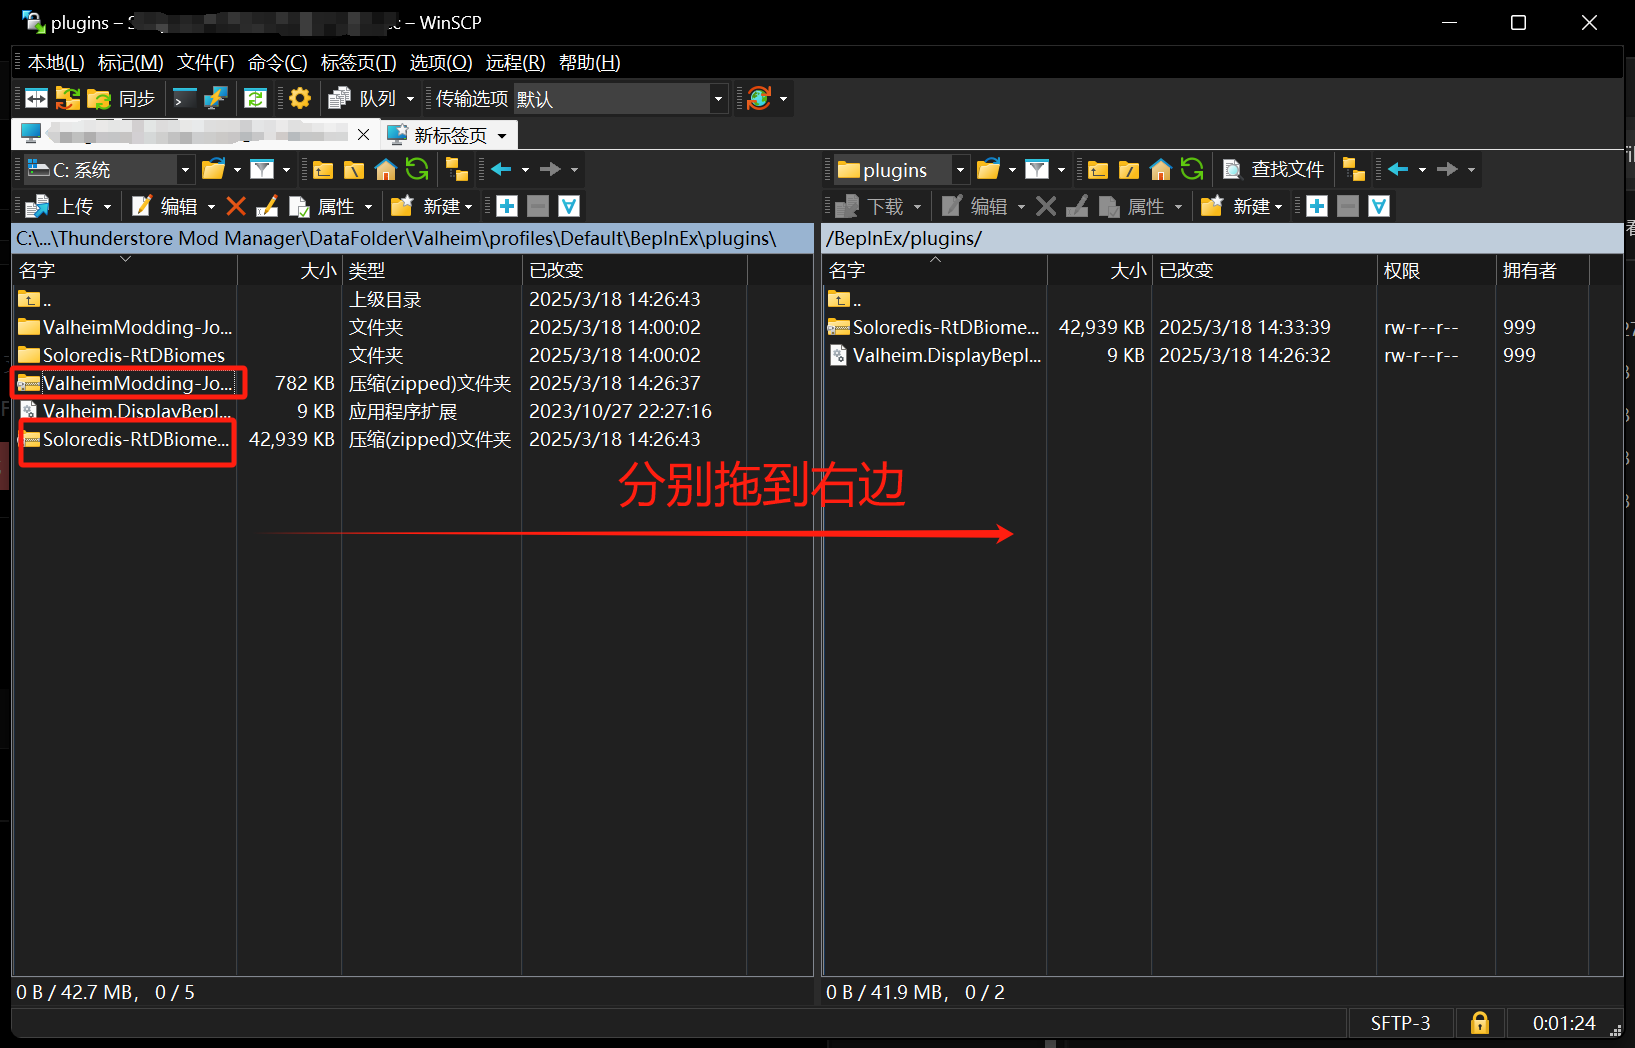The width and height of the screenshot is (1635, 1048).
Task: Click the 队列 (queue) button
Action: click(x=364, y=98)
